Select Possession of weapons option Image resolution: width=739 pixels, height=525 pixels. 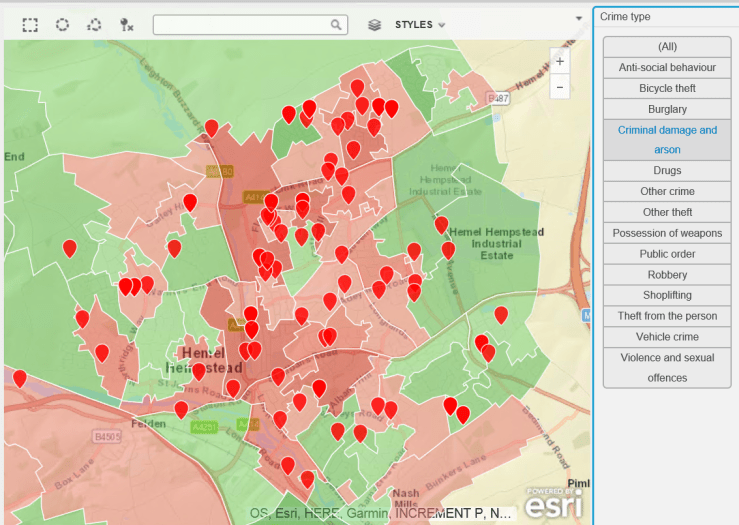coord(667,233)
